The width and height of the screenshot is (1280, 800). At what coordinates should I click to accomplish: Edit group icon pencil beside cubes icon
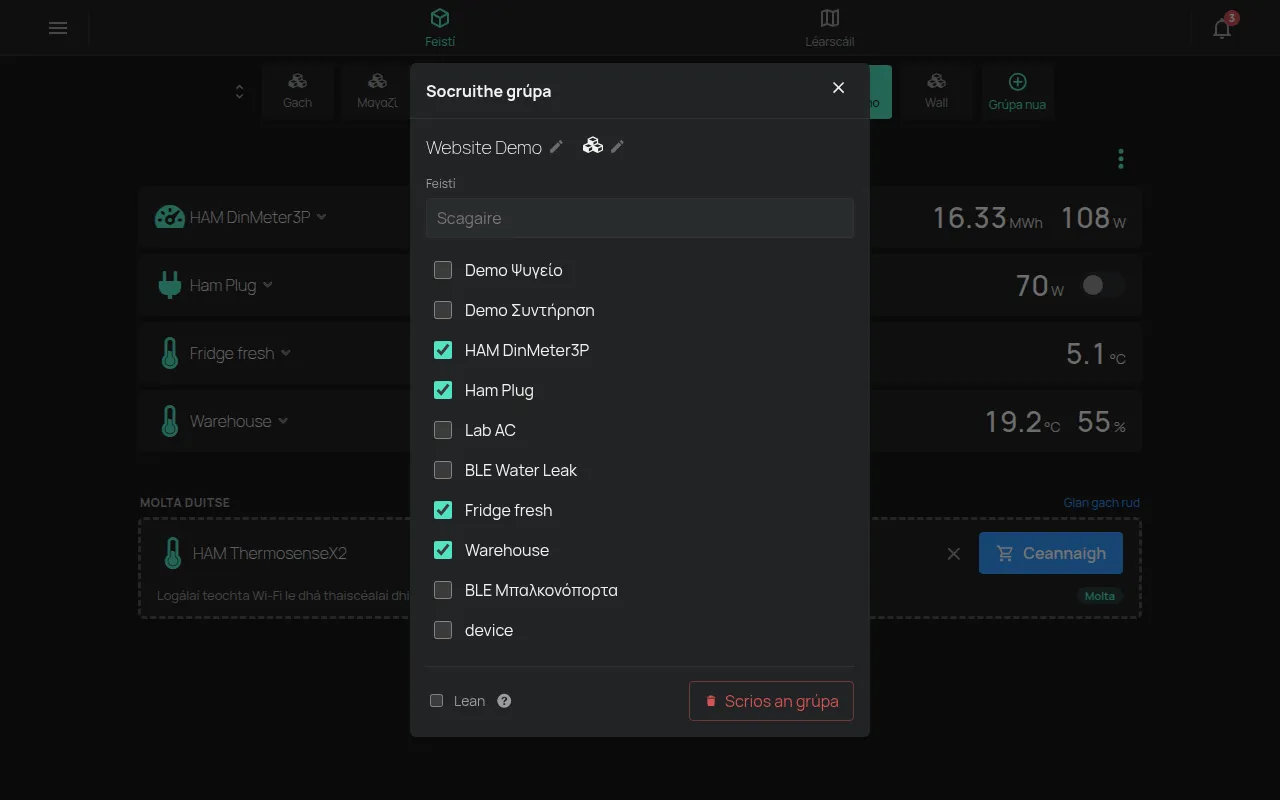pos(618,147)
